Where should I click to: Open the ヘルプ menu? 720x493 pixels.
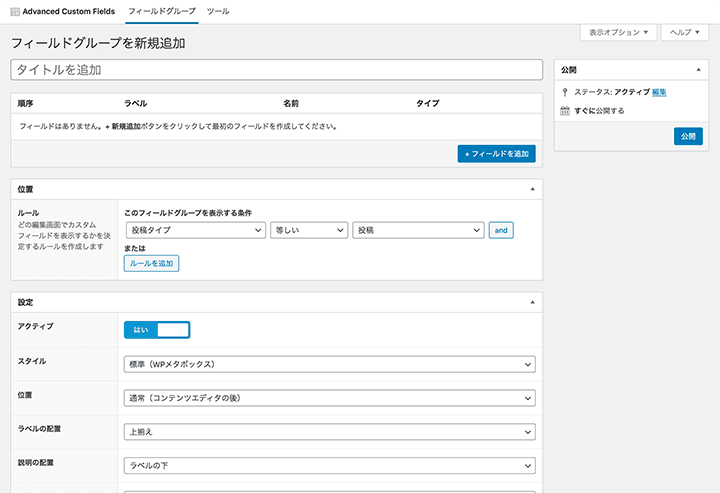[684, 32]
